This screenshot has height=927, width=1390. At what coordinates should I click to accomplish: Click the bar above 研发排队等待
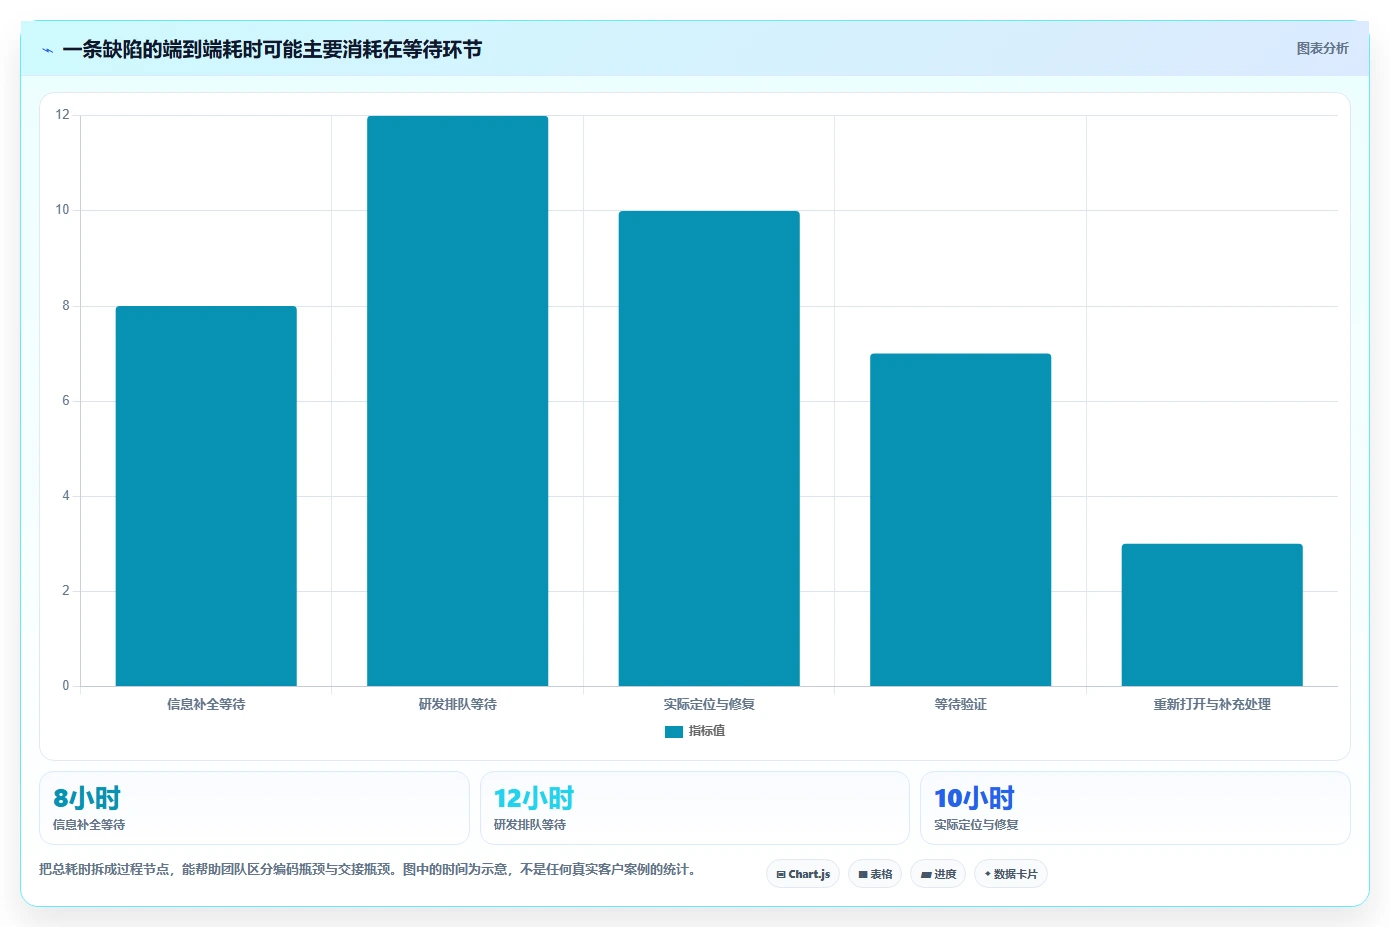[x=457, y=401]
